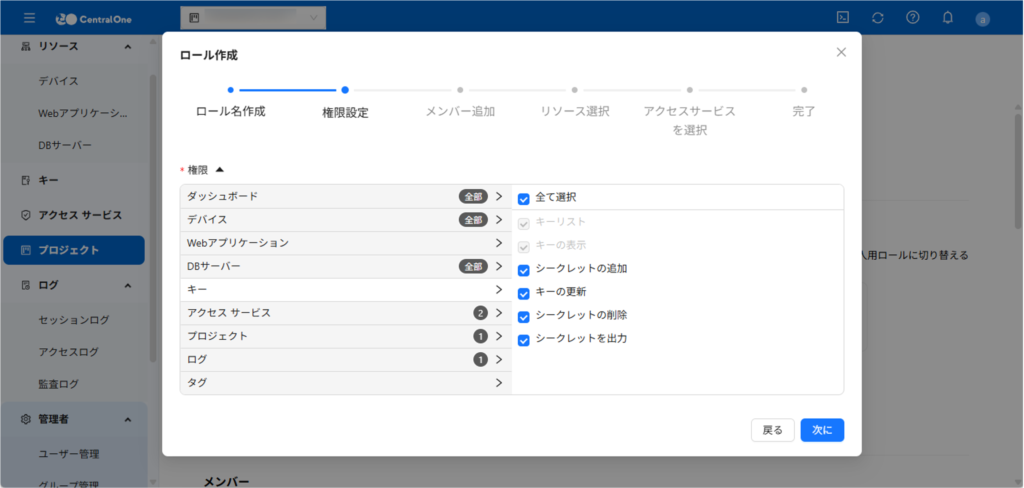Select プロジェクト in the sidebar

74,250
